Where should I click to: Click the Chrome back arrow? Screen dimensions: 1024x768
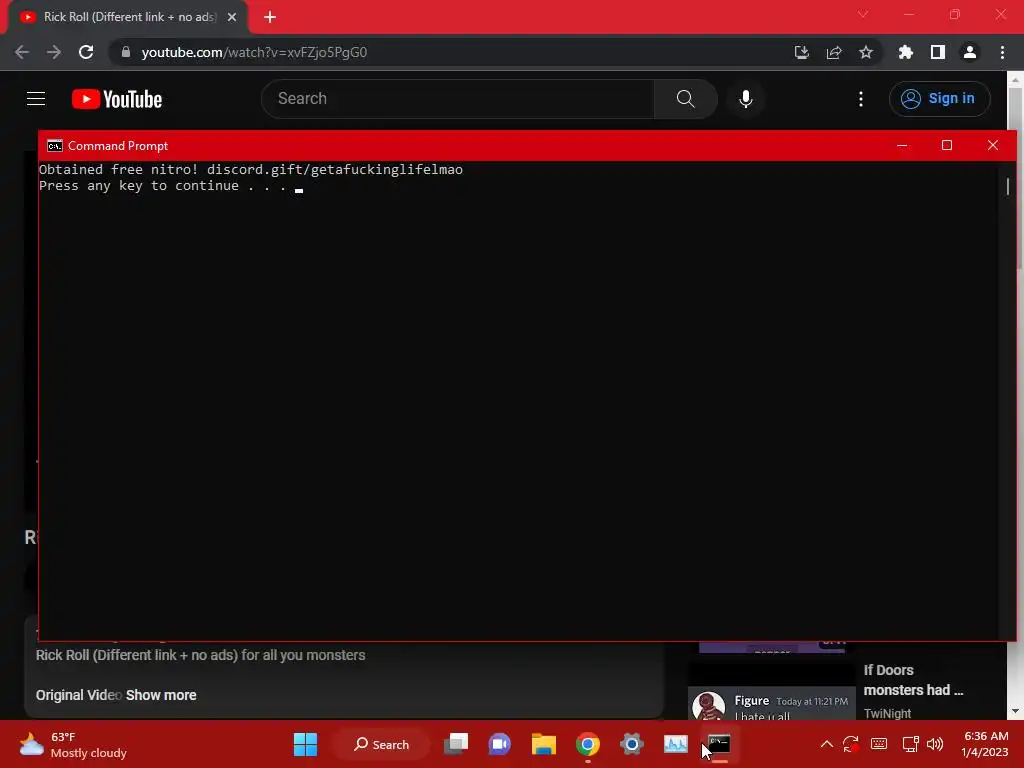pos(22,52)
